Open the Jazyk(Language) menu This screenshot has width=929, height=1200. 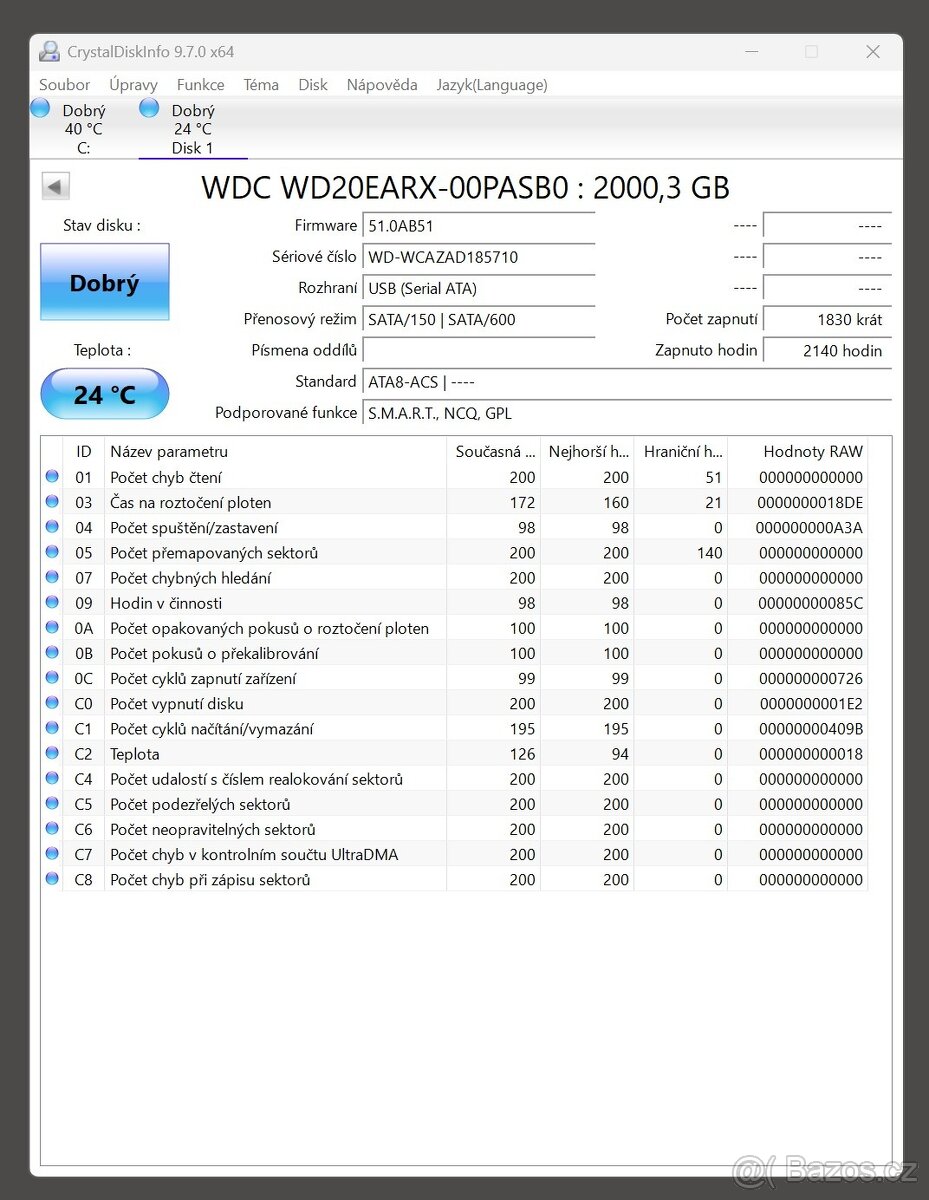pyautogui.click(x=492, y=85)
